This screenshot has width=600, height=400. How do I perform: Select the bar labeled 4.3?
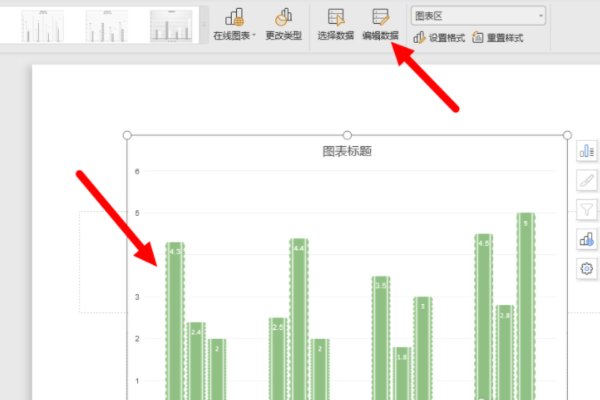click(x=175, y=322)
